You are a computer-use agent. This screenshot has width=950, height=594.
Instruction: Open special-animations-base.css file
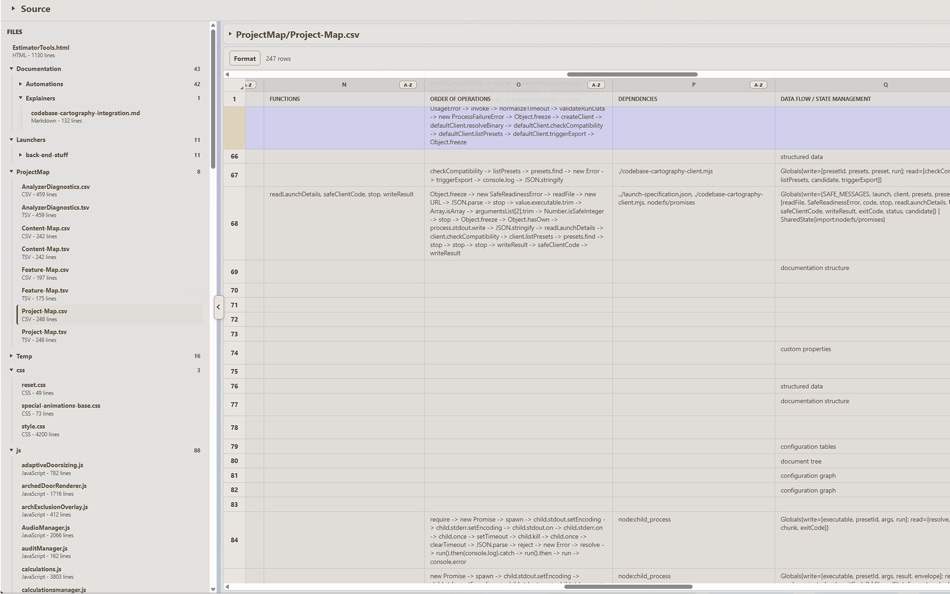[61, 409]
